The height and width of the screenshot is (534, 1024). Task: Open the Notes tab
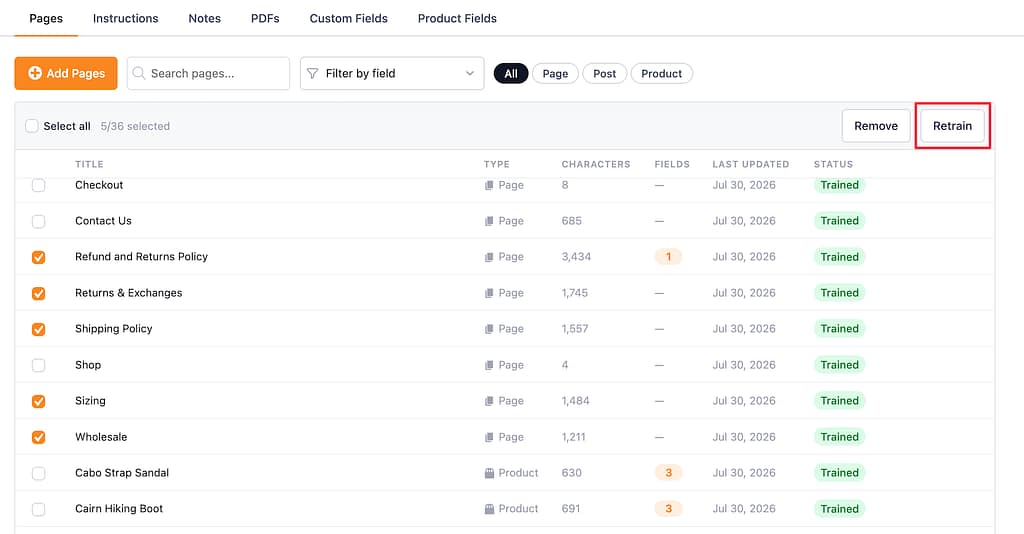tap(204, 18)
